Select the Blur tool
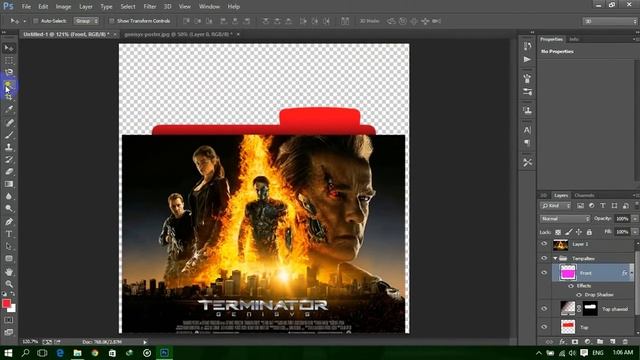Viewport: 640px width, 360px height. (9, 196)
